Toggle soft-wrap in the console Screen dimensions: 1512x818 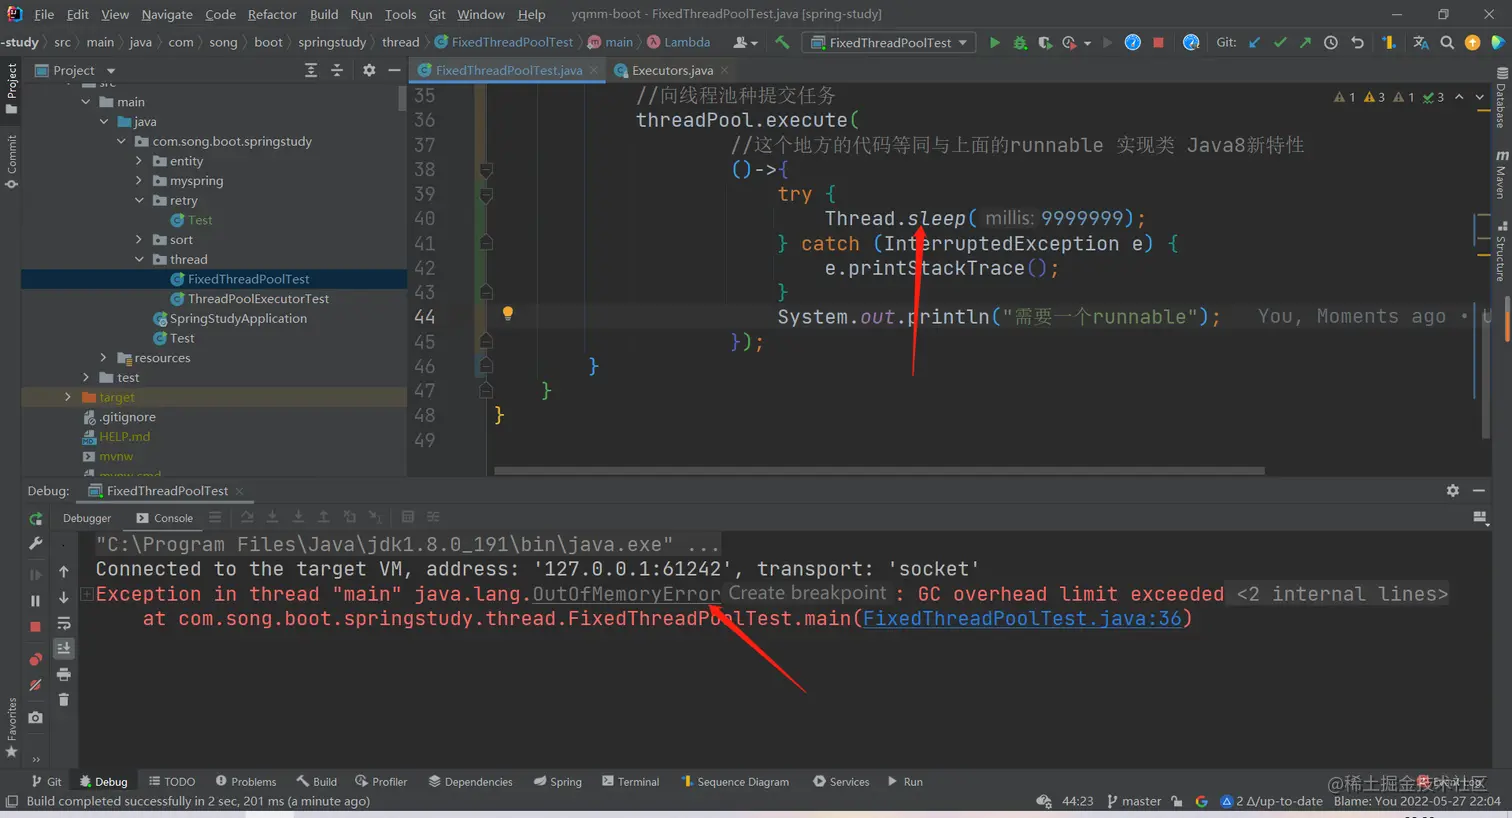64,623
